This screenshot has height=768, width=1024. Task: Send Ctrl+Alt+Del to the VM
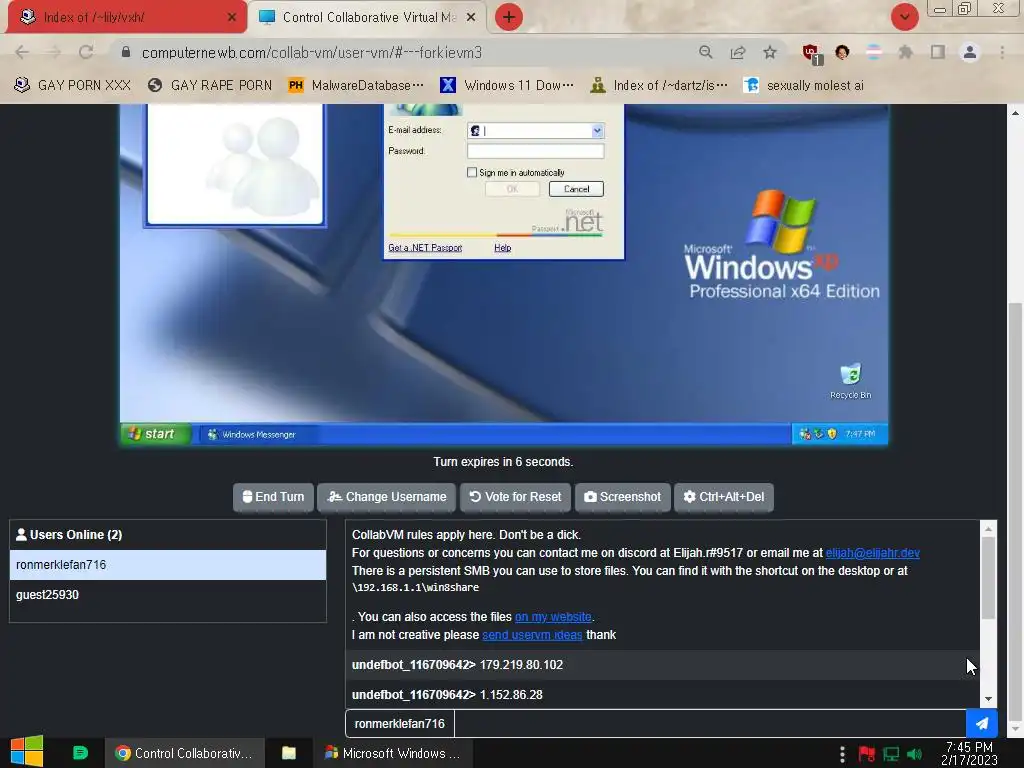pos(724,497)
